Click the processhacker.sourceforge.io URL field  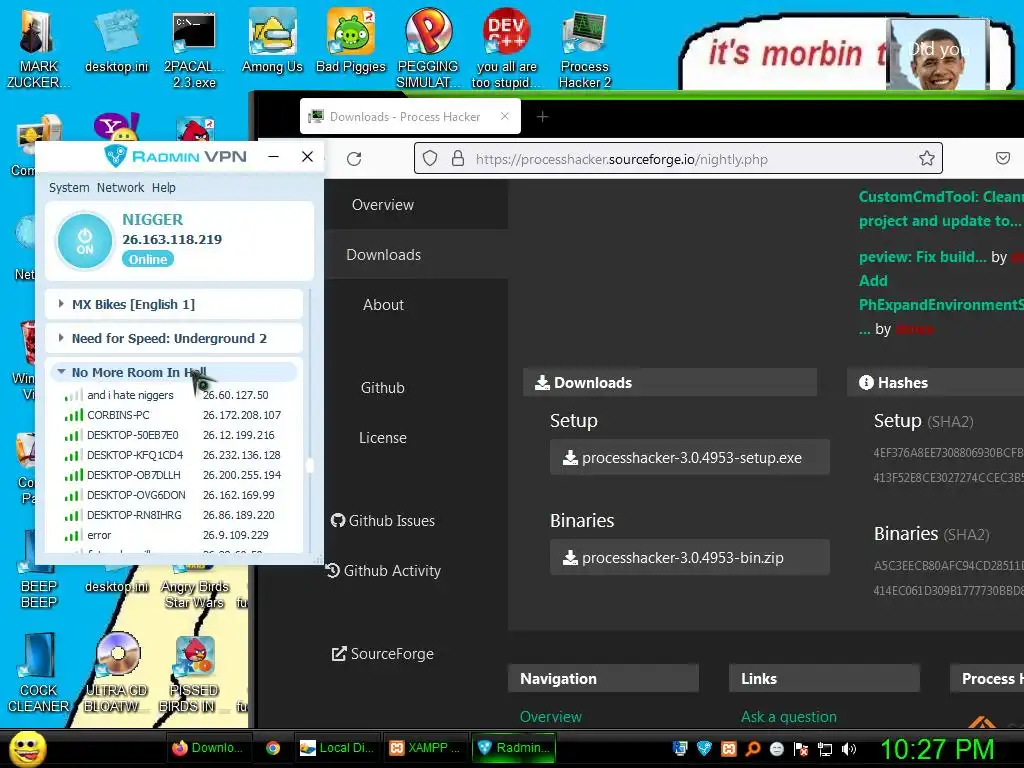(x=678, y=158)
